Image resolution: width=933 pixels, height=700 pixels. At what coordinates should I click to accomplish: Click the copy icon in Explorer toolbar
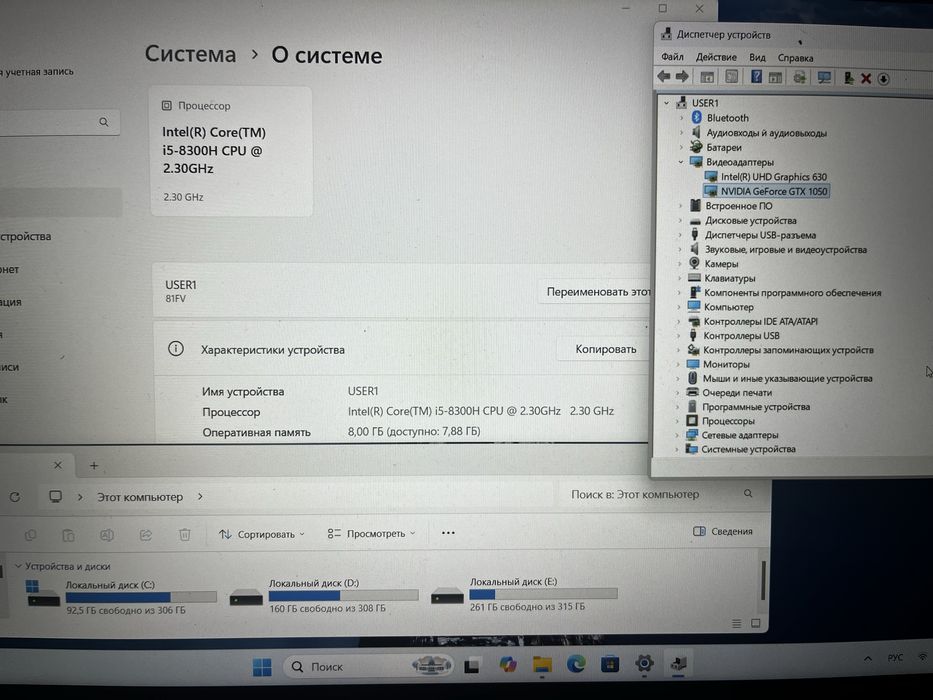coord(30,536)
